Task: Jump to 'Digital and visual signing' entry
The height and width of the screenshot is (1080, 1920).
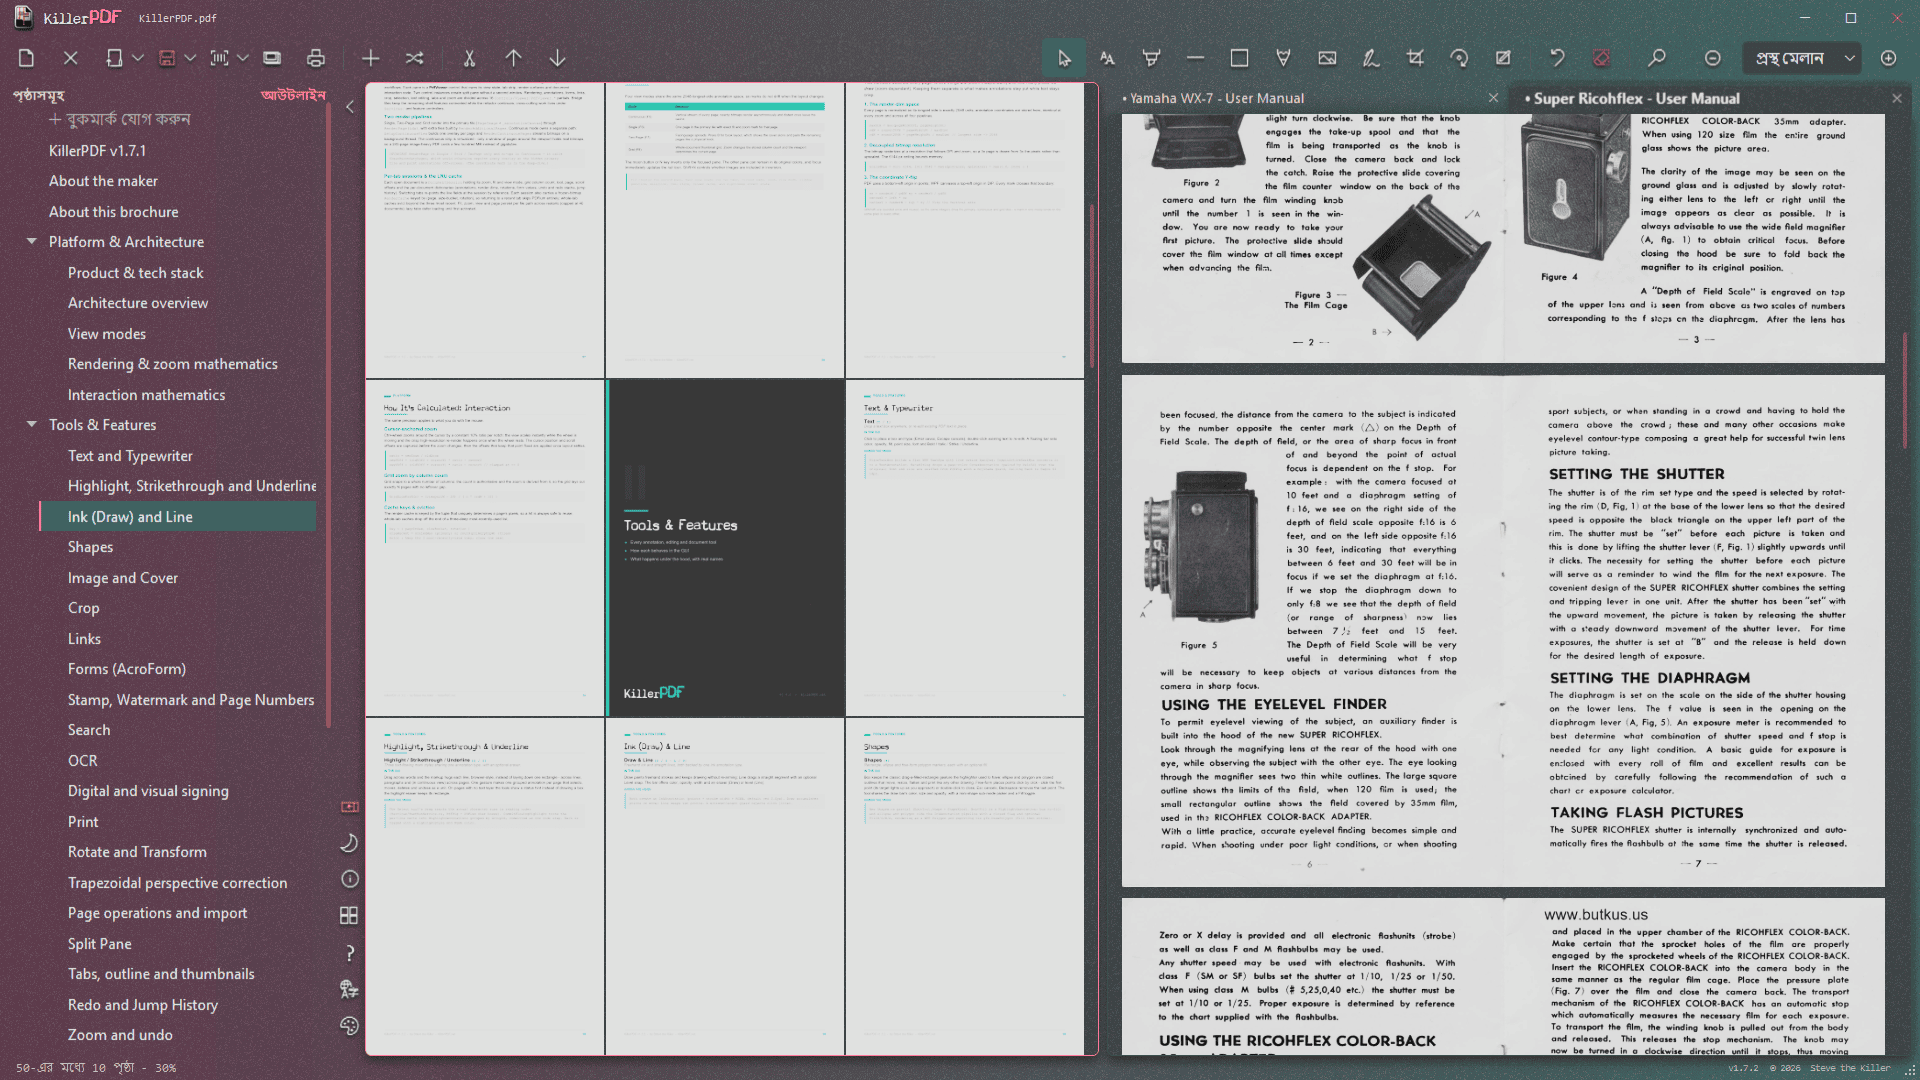Action: [148, 791]
